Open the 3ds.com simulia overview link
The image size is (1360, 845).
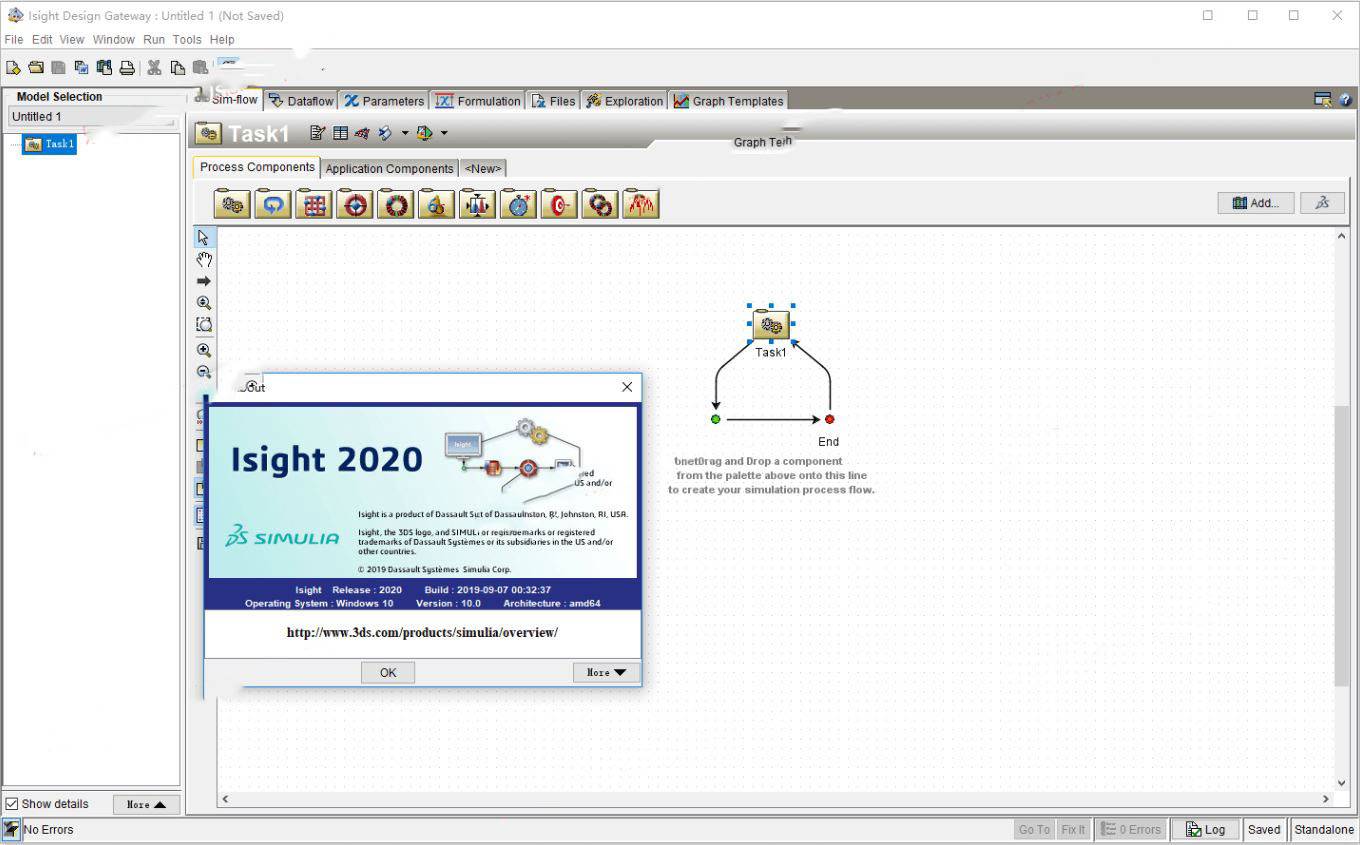click(422, 632)
